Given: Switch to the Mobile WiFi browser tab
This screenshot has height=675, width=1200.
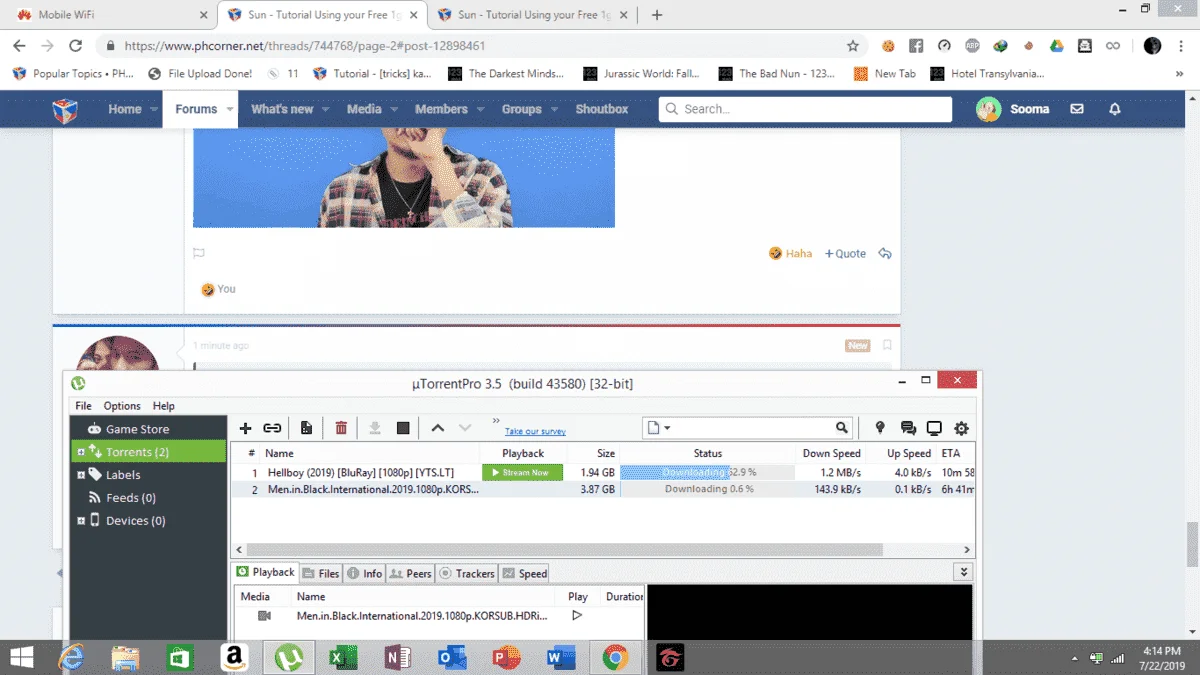Looking at the screenshot, I should pos(109,15).
